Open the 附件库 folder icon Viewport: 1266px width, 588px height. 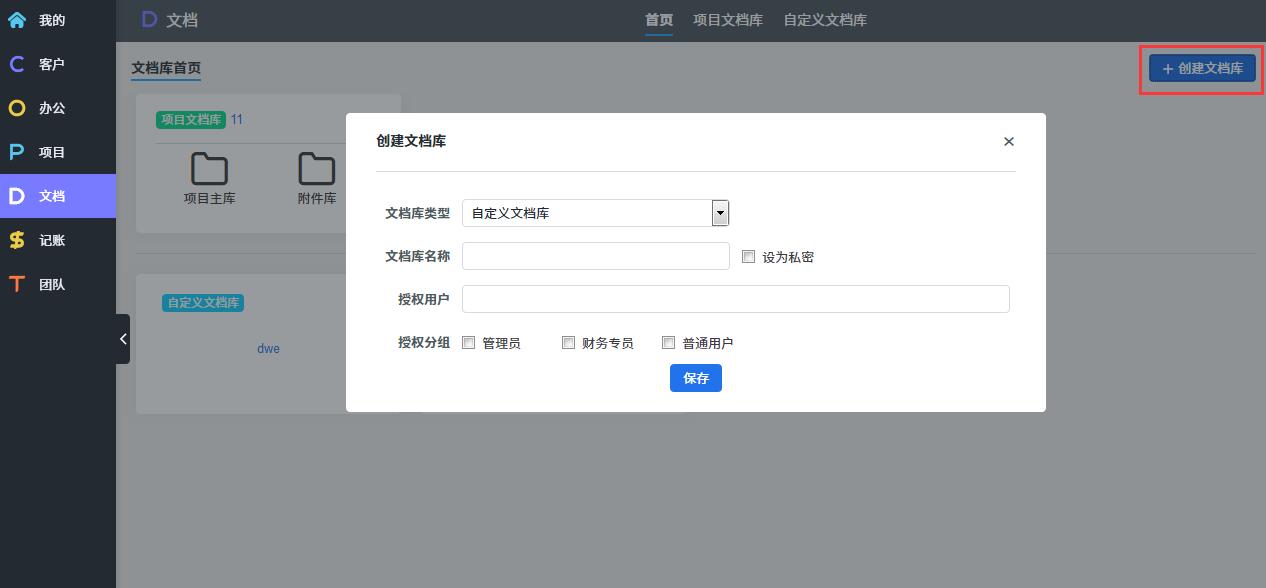316,170
